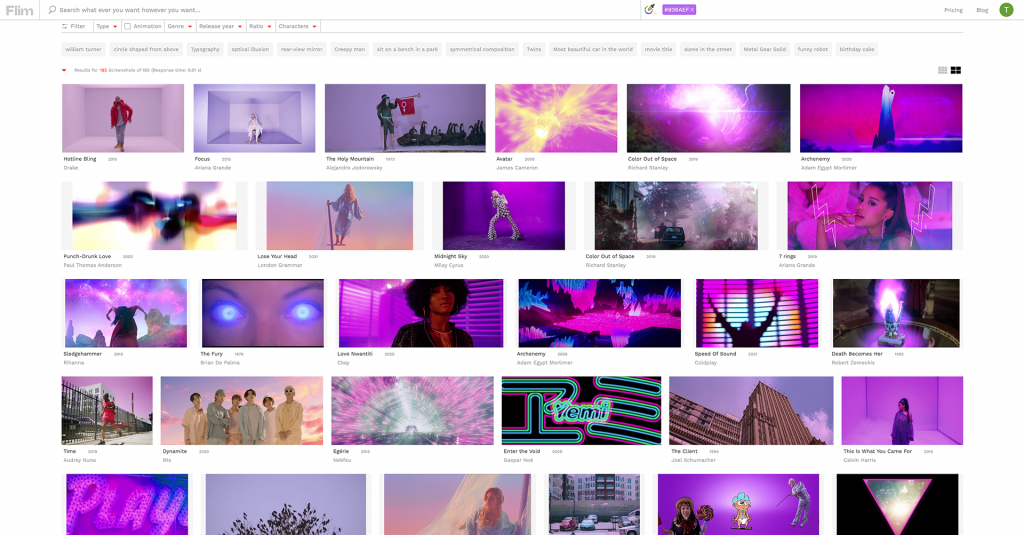Open This Is What You Came For thumbnail
The width and height of the screenshot is (1024, 535).
click(x=902, y=410)
